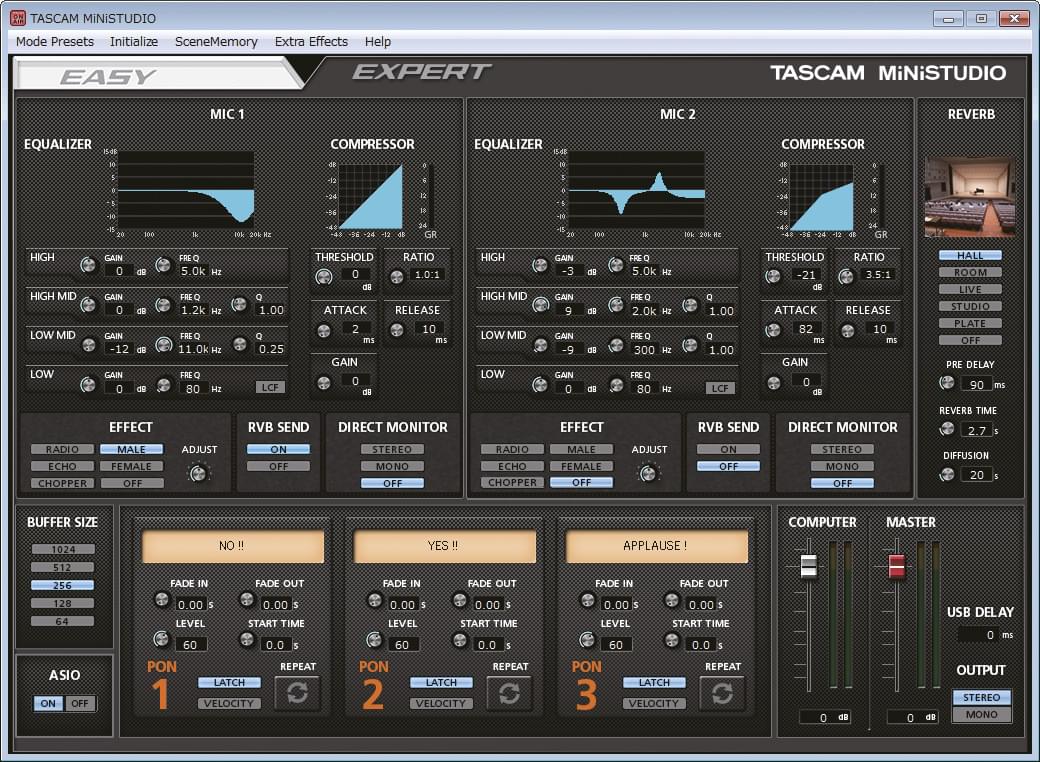Click the MIC 2 compressor RATIO knob
This screenshot has width=1040, height=762.
coord(846,277)
